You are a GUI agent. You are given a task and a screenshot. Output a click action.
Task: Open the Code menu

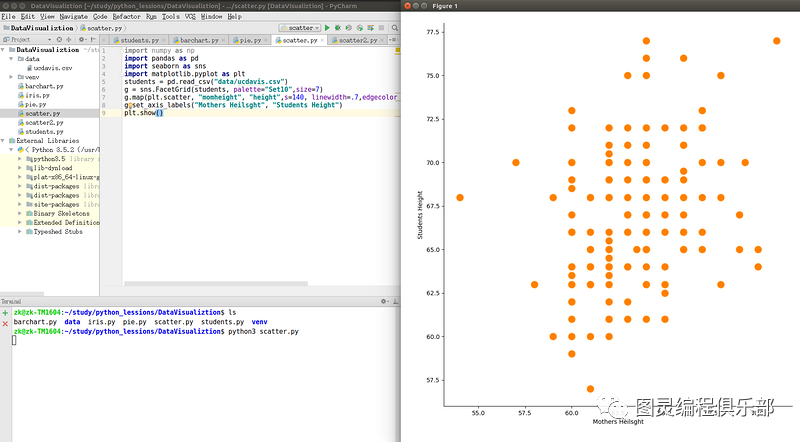(x=100, y=16)
